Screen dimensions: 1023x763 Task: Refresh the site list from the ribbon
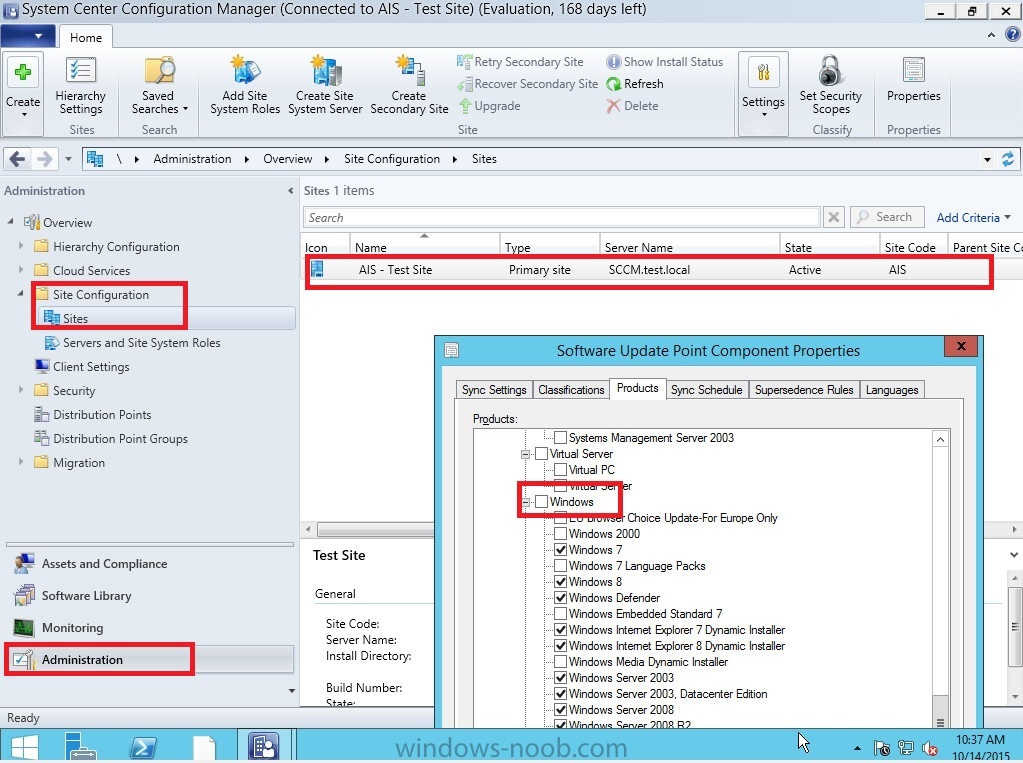pyautogui.click(x=635, y=84)
